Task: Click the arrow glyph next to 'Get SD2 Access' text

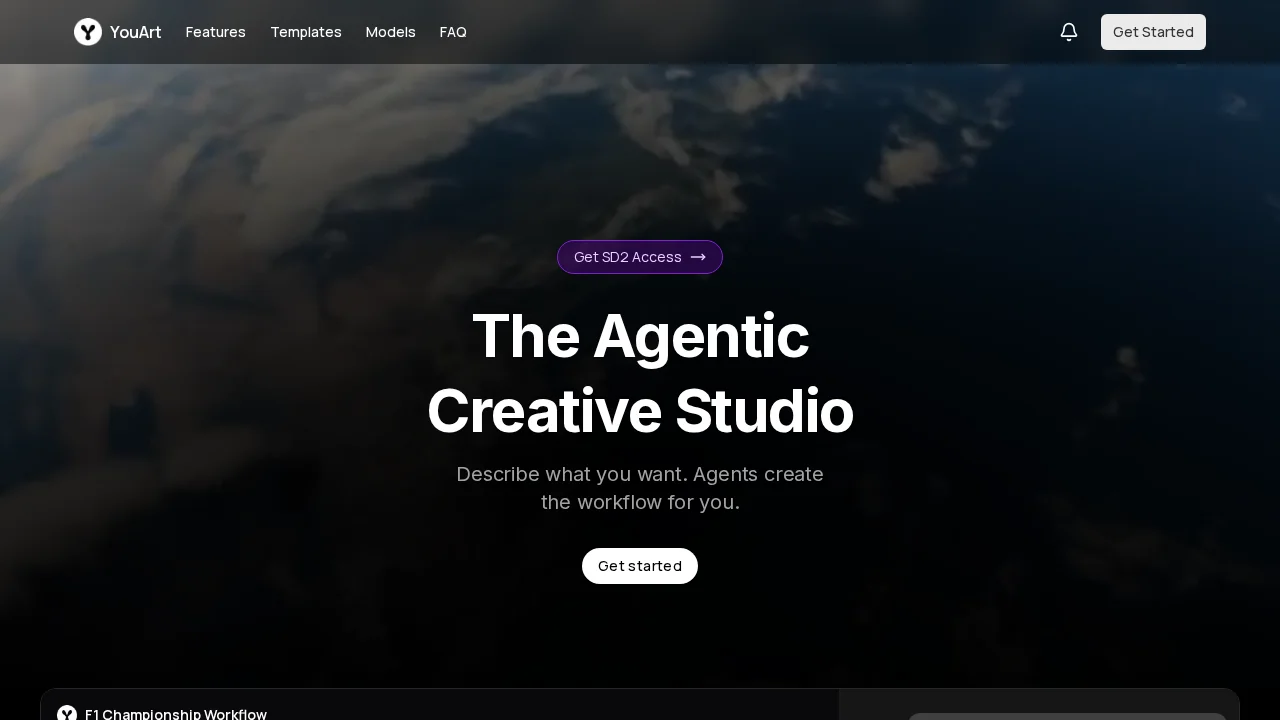Action: point(698,257)
